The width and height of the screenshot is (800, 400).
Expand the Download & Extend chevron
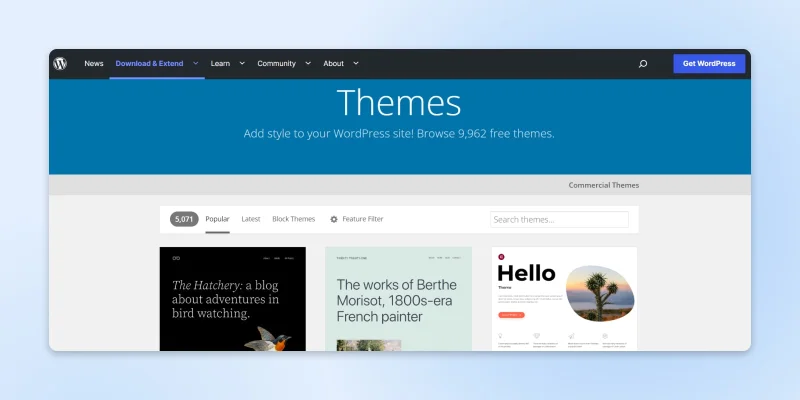coord(195,63)
